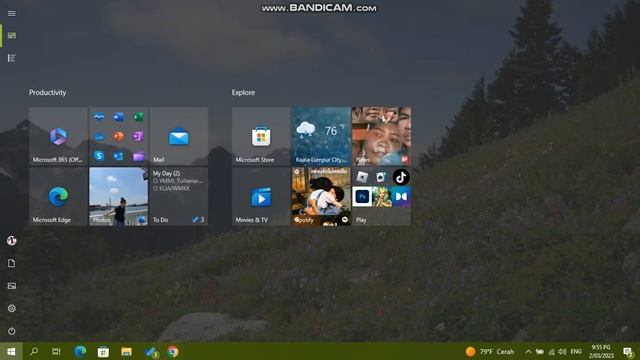Select the Explore group header
Screen dimensions: 640x360
(x=243, y=93)
